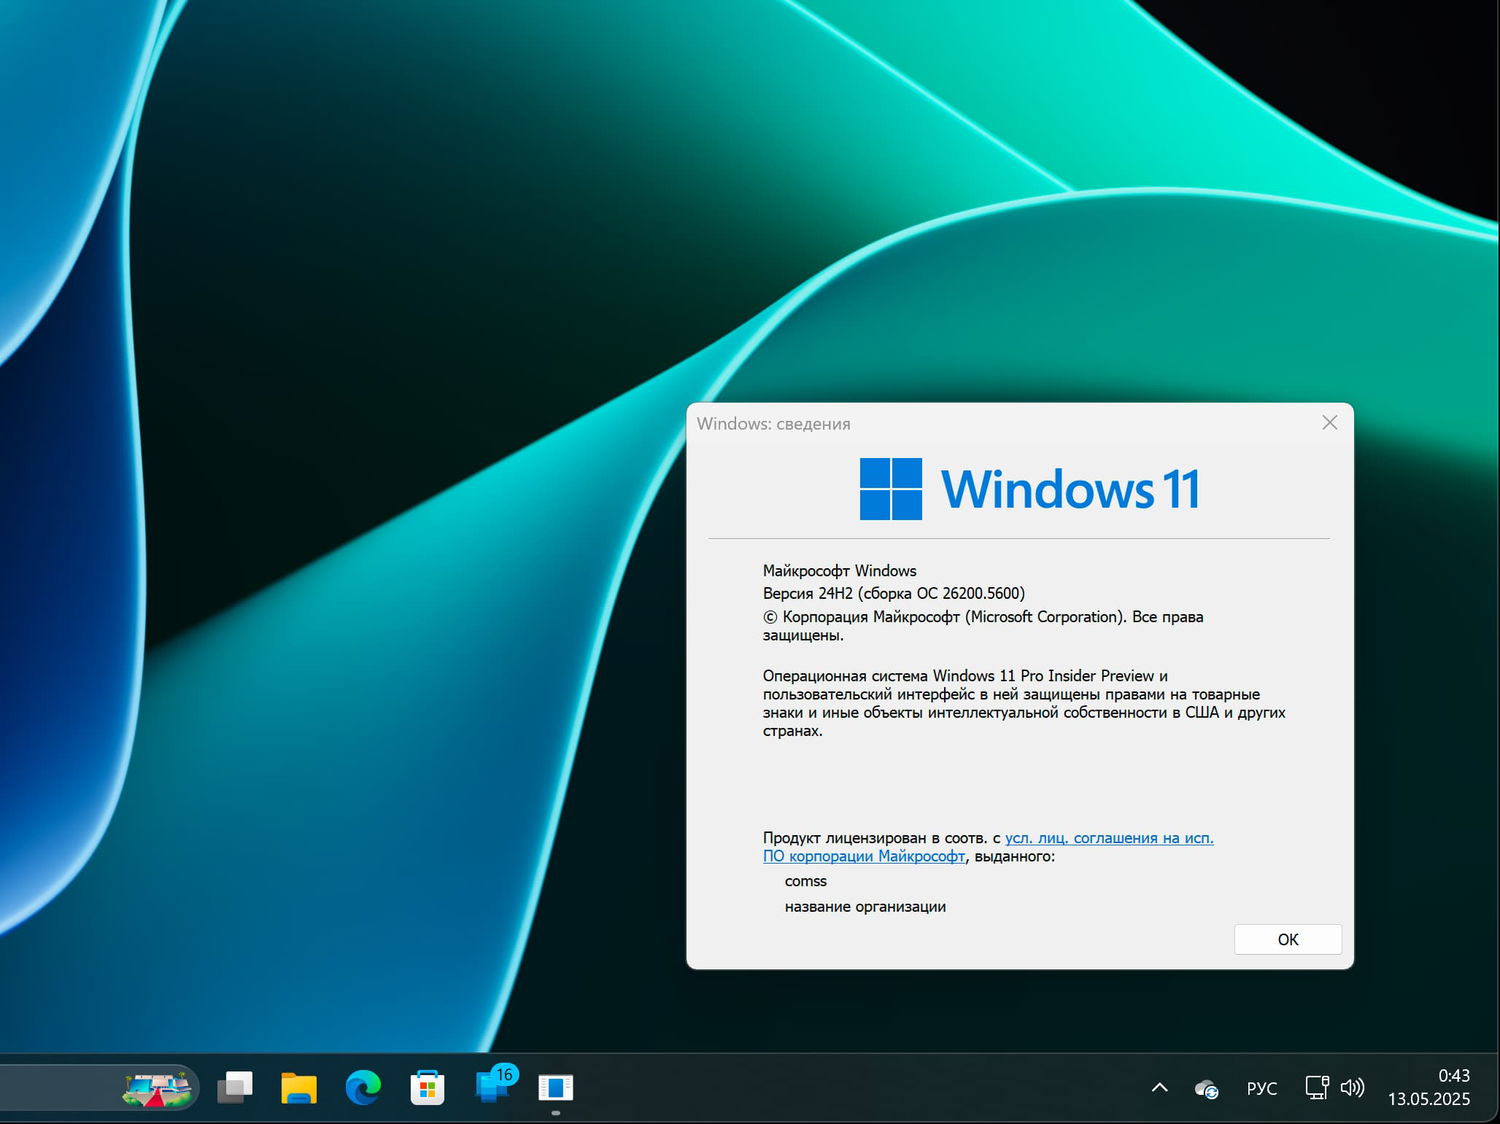
Task: Open the Widgets weather panel on taskbar
Action: click(x=158, y=1087)
